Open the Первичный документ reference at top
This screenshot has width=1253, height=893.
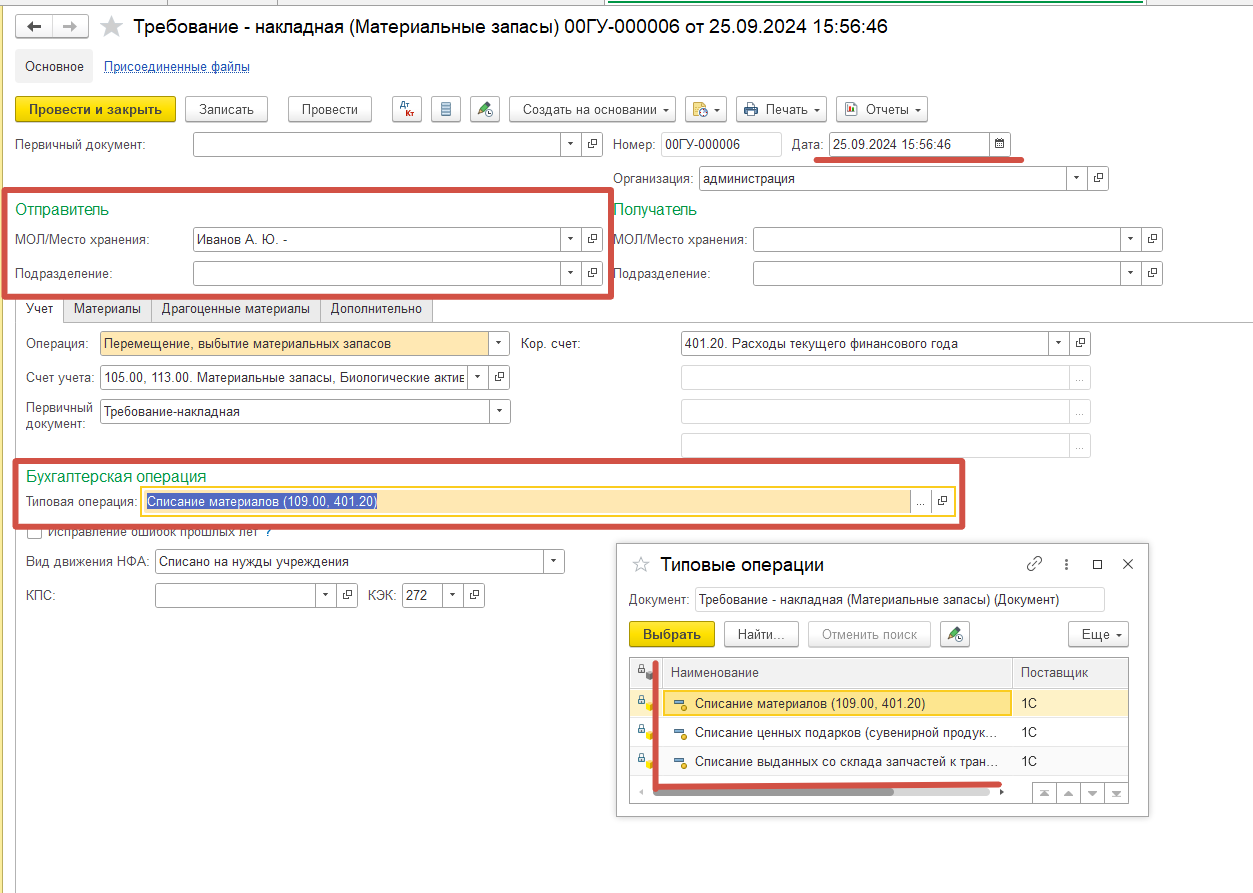coord(592,145)
